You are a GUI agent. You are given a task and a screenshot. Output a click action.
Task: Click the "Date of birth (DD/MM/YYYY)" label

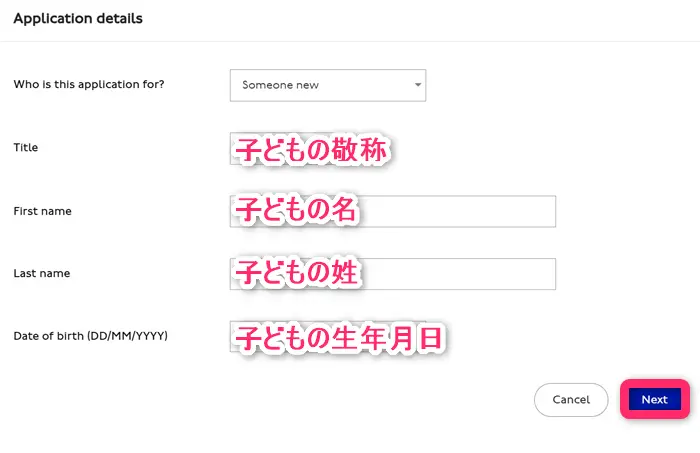tap(90, 335)
